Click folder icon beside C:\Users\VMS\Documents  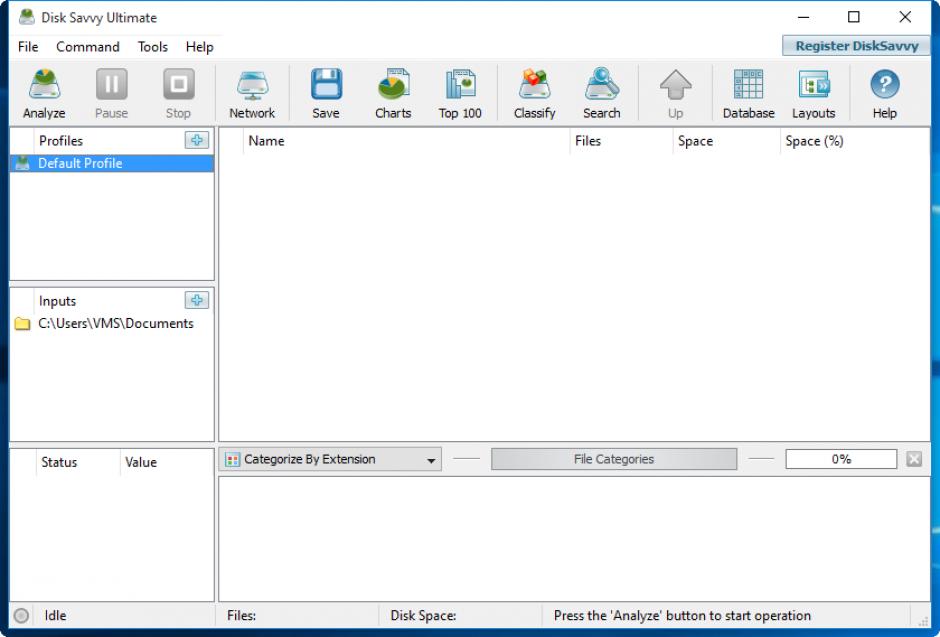click(x=22, y=324)
